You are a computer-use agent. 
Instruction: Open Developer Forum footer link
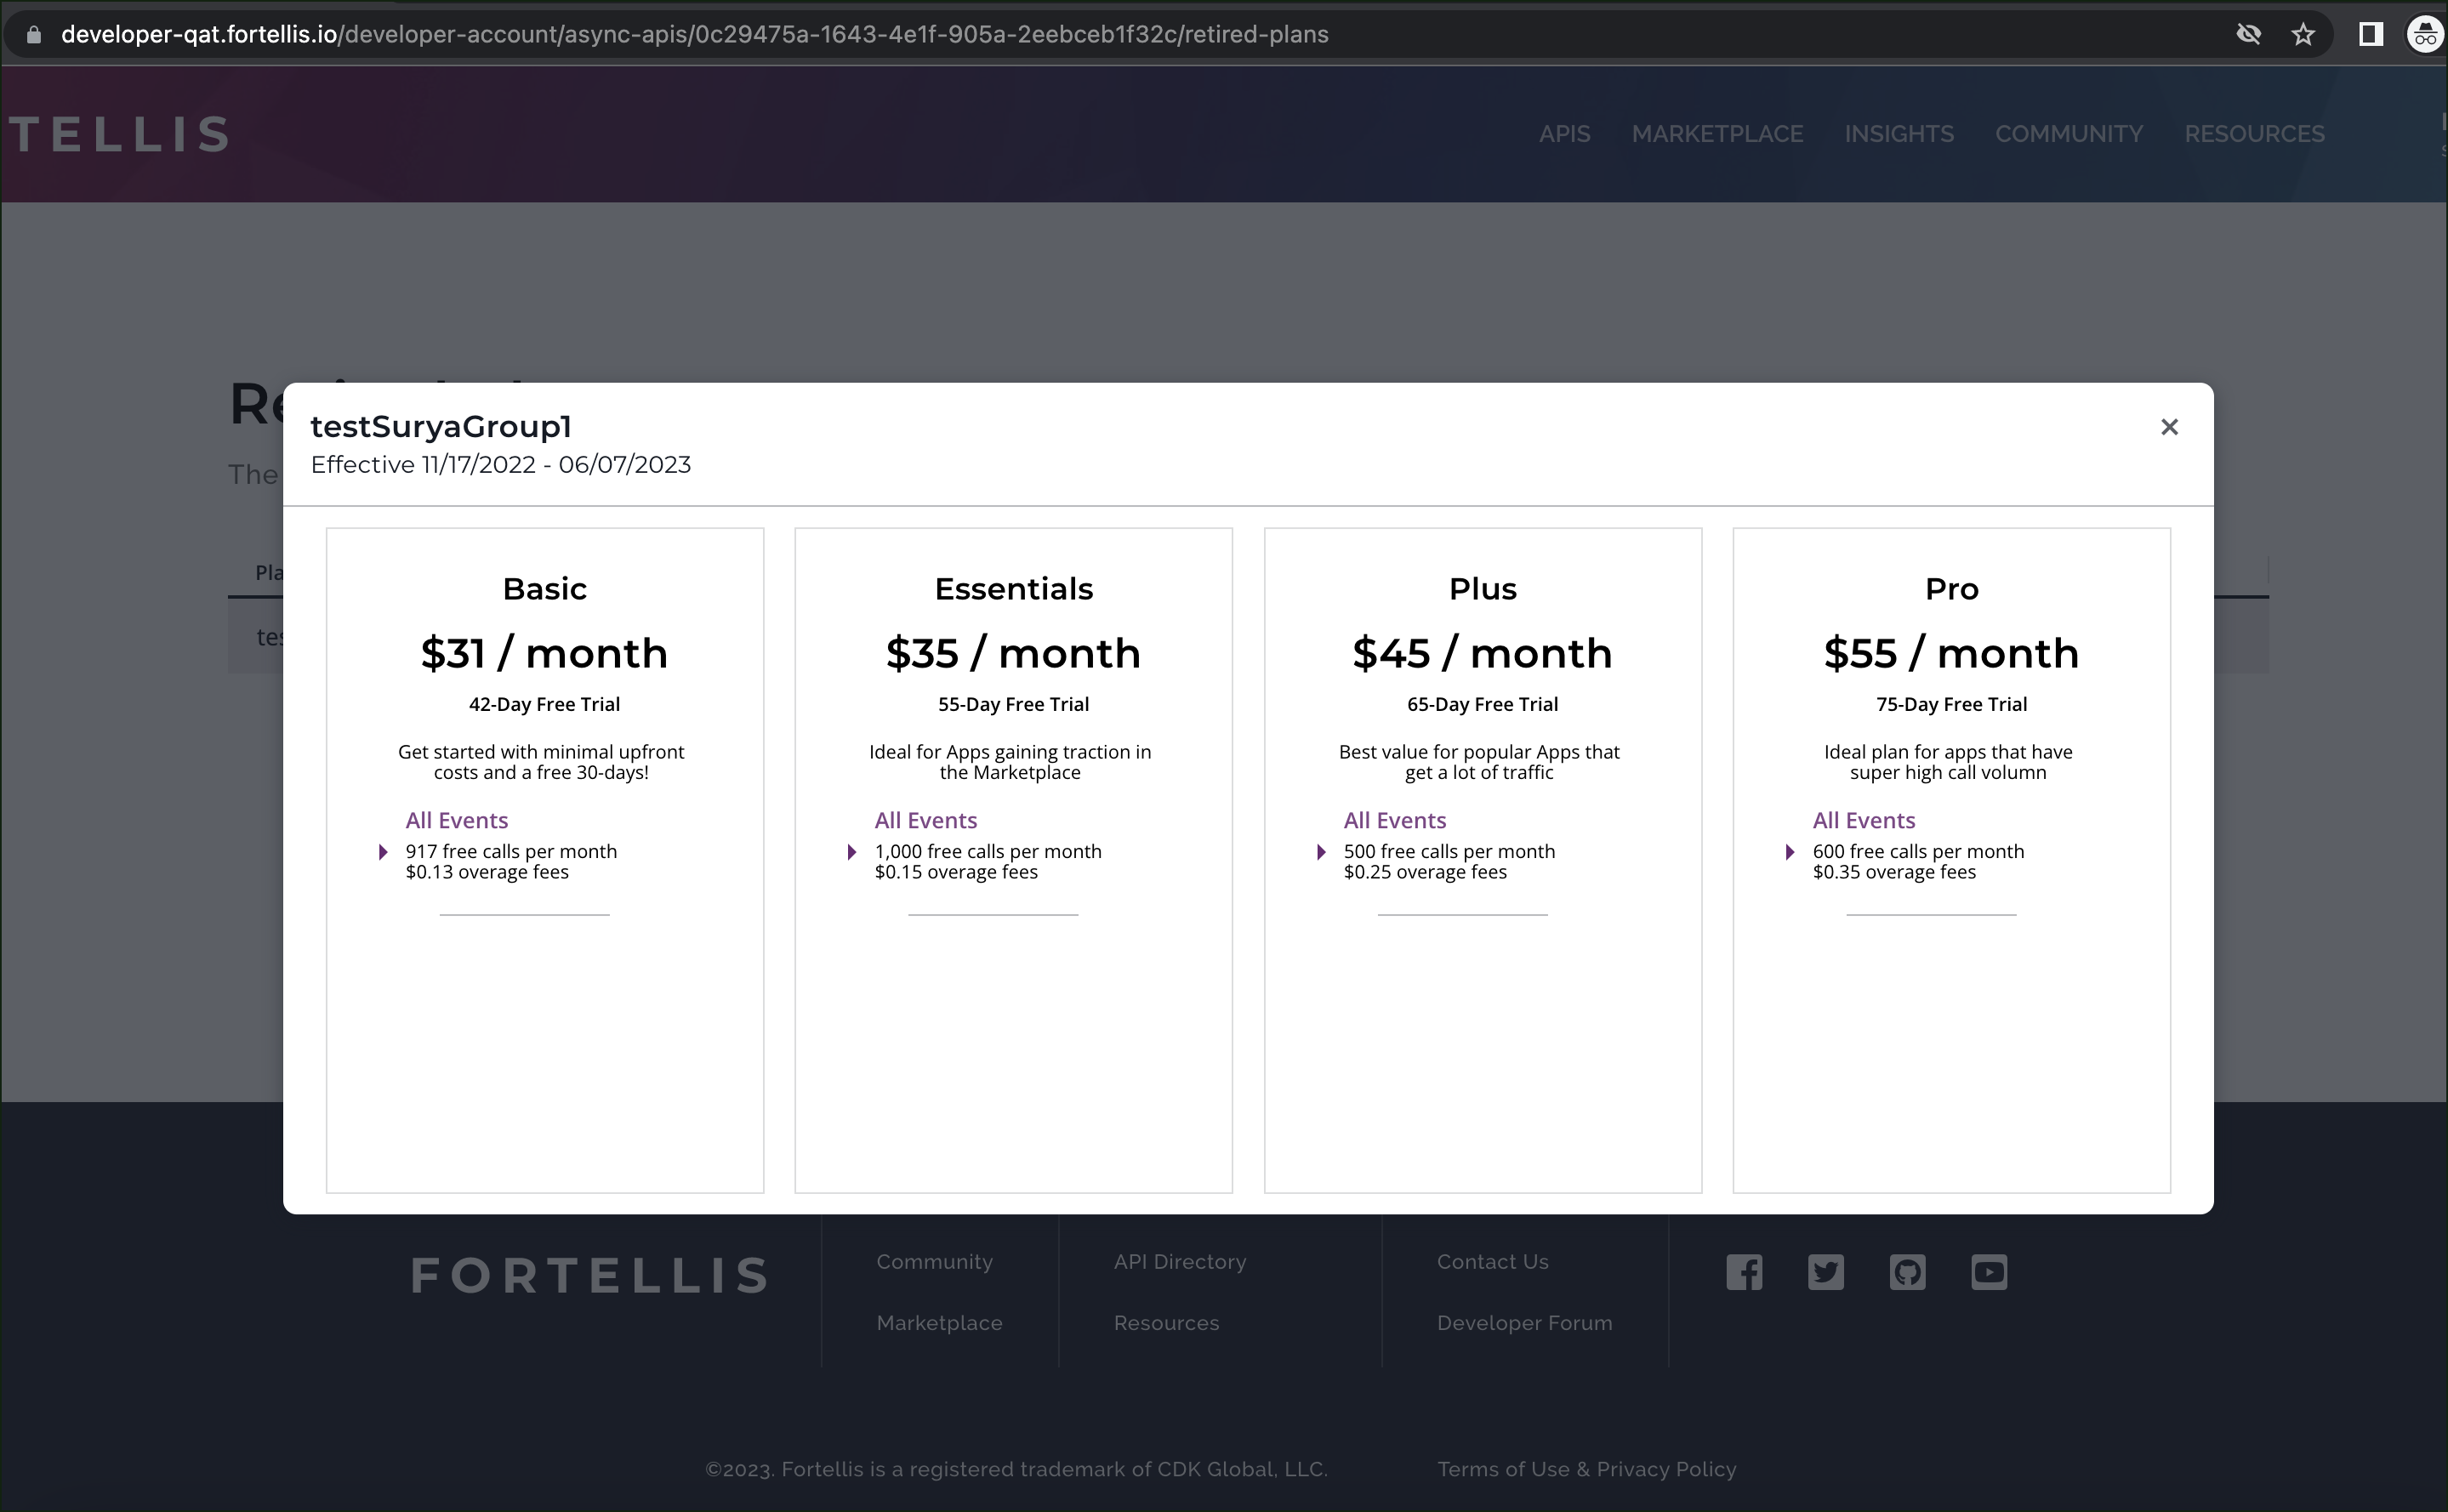click(1524, 1323)
